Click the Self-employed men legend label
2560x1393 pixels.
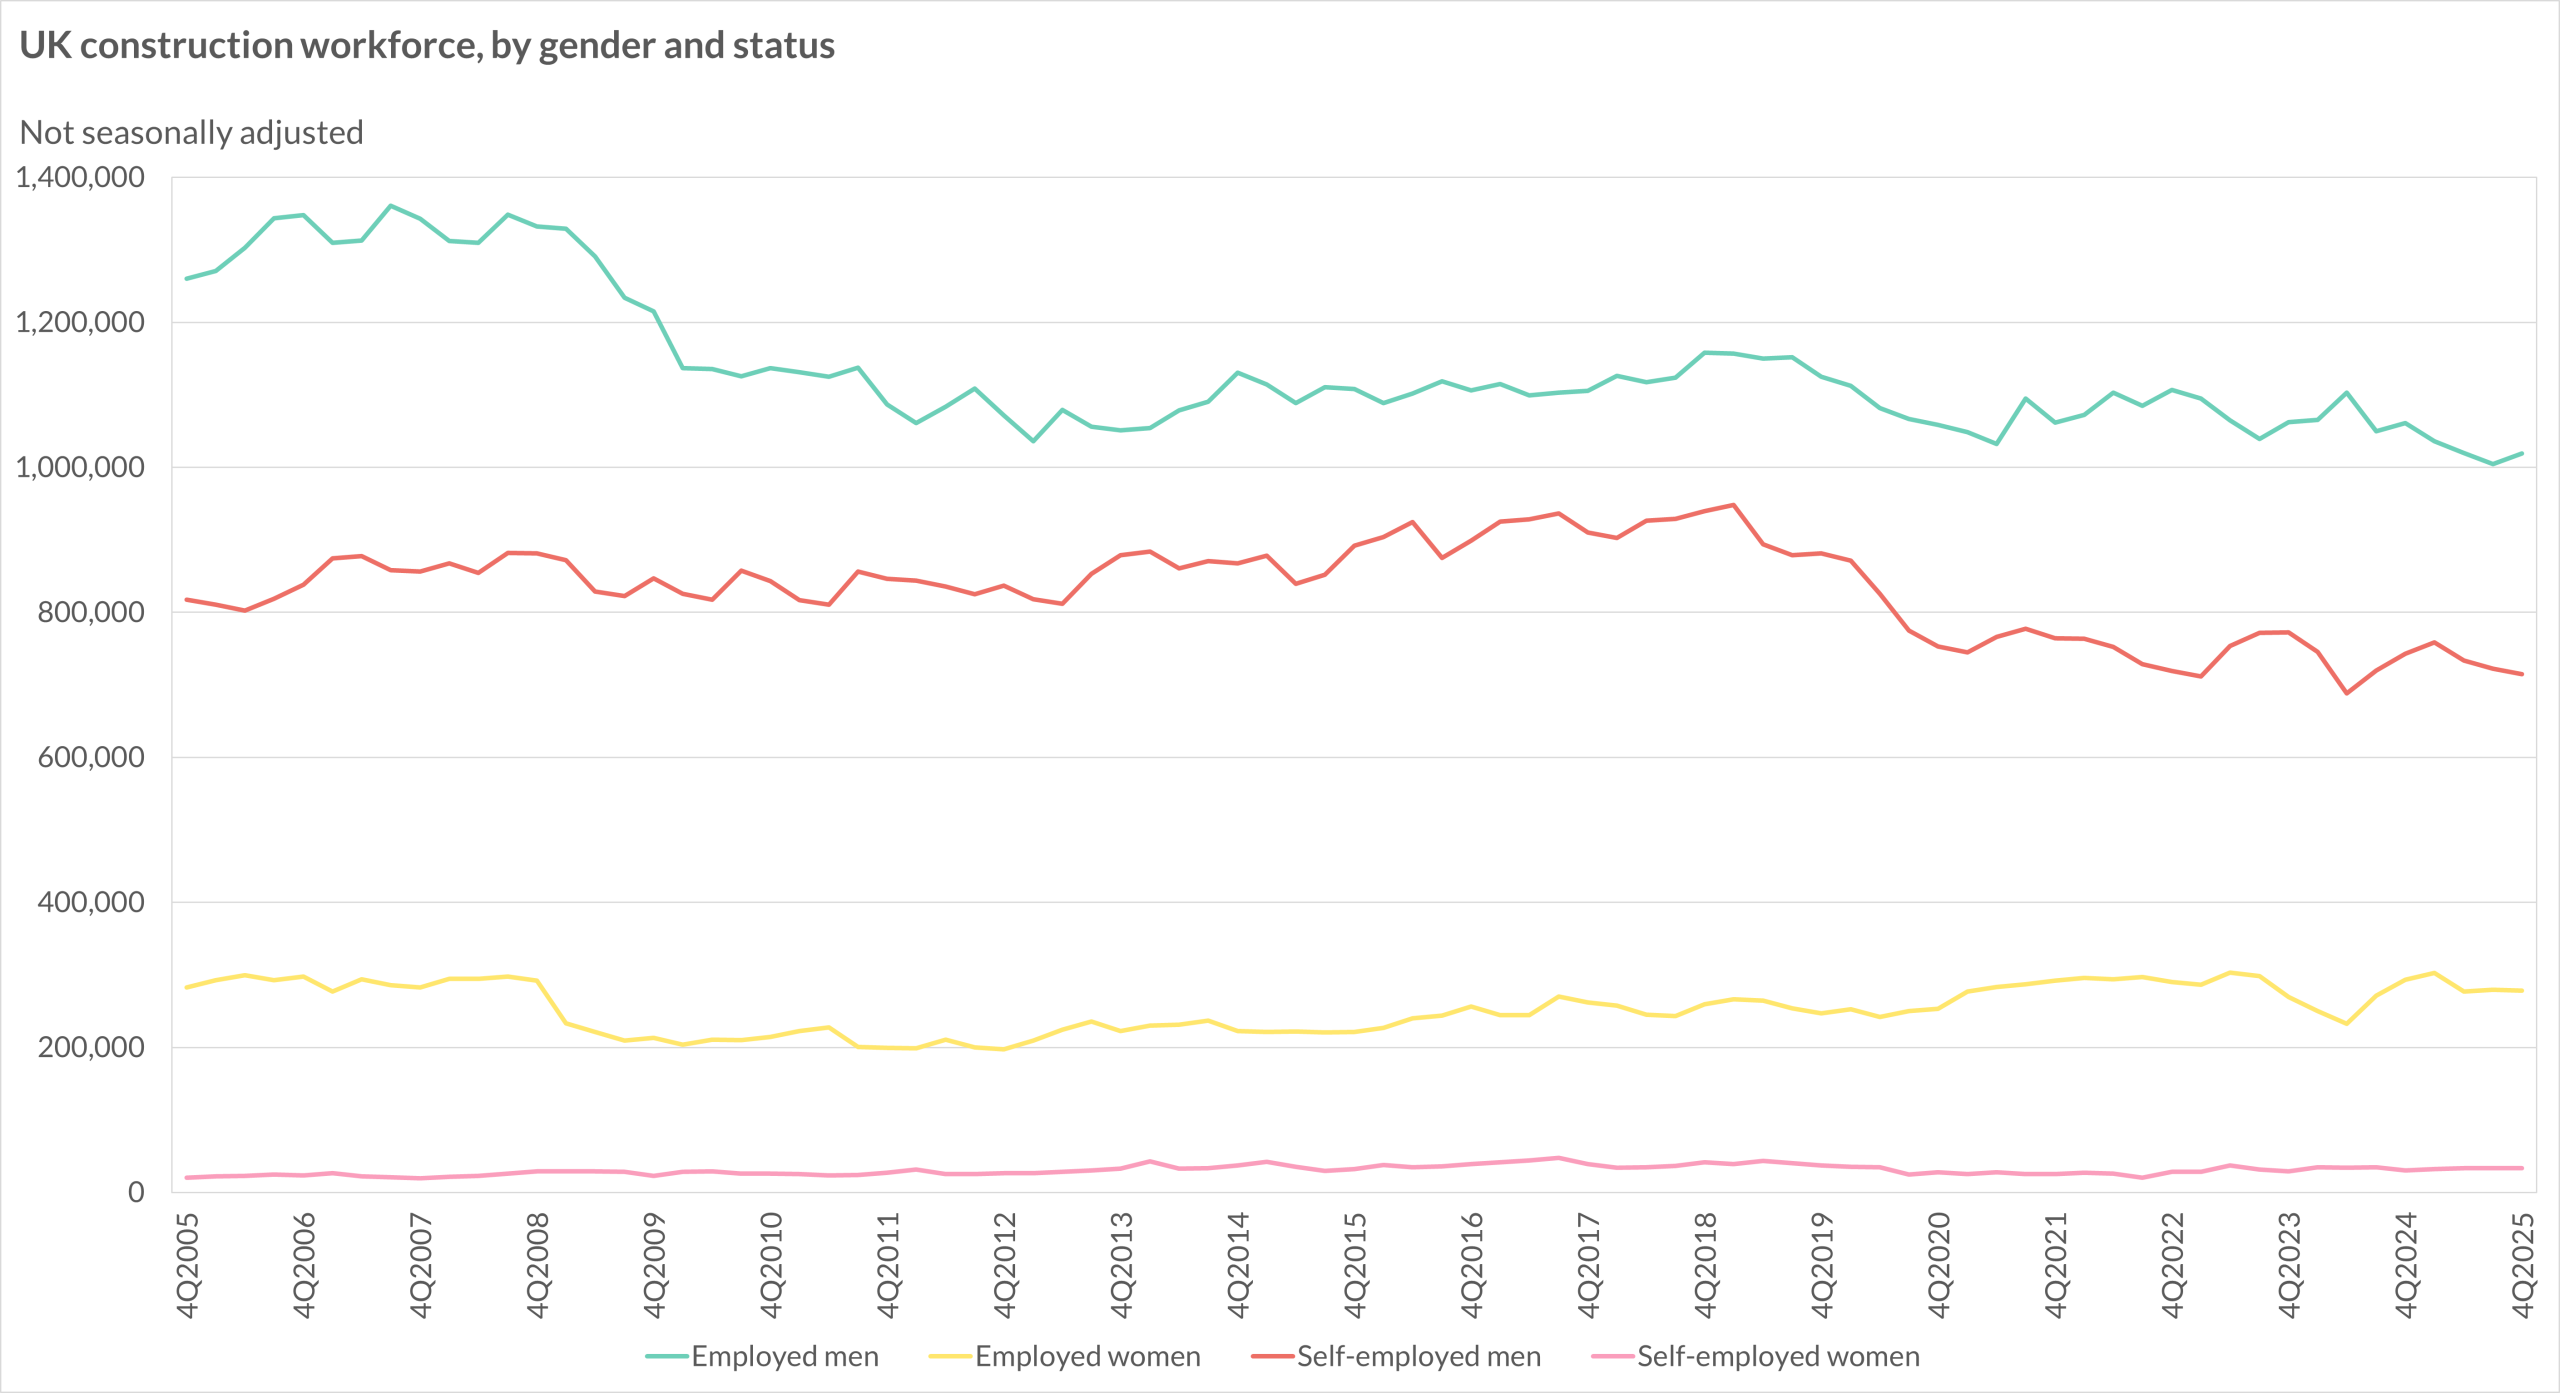[x=1419, y=1356]
